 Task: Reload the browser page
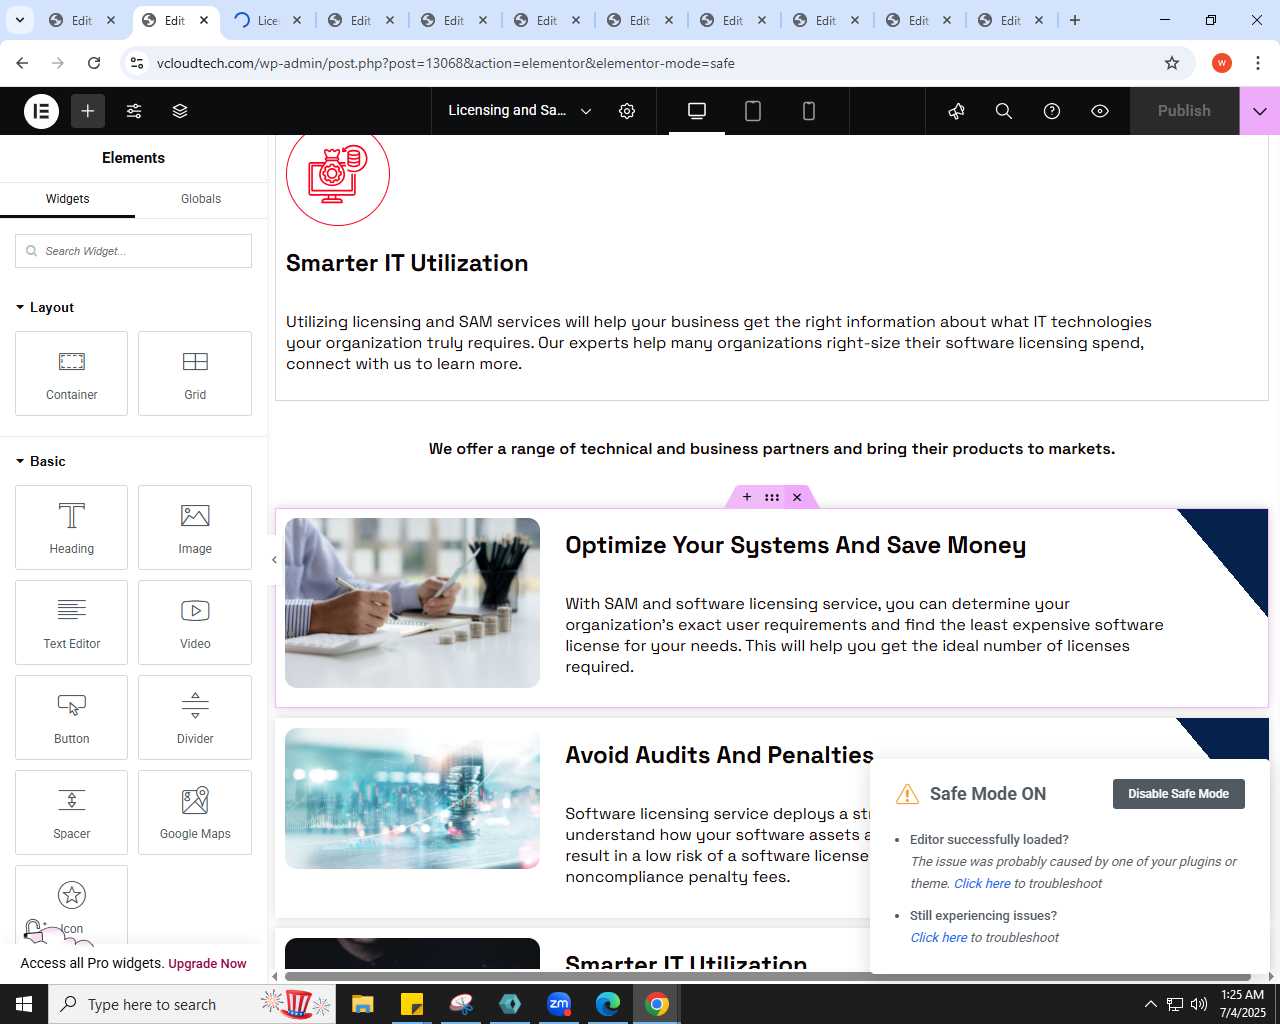click(x=94, y=63)
